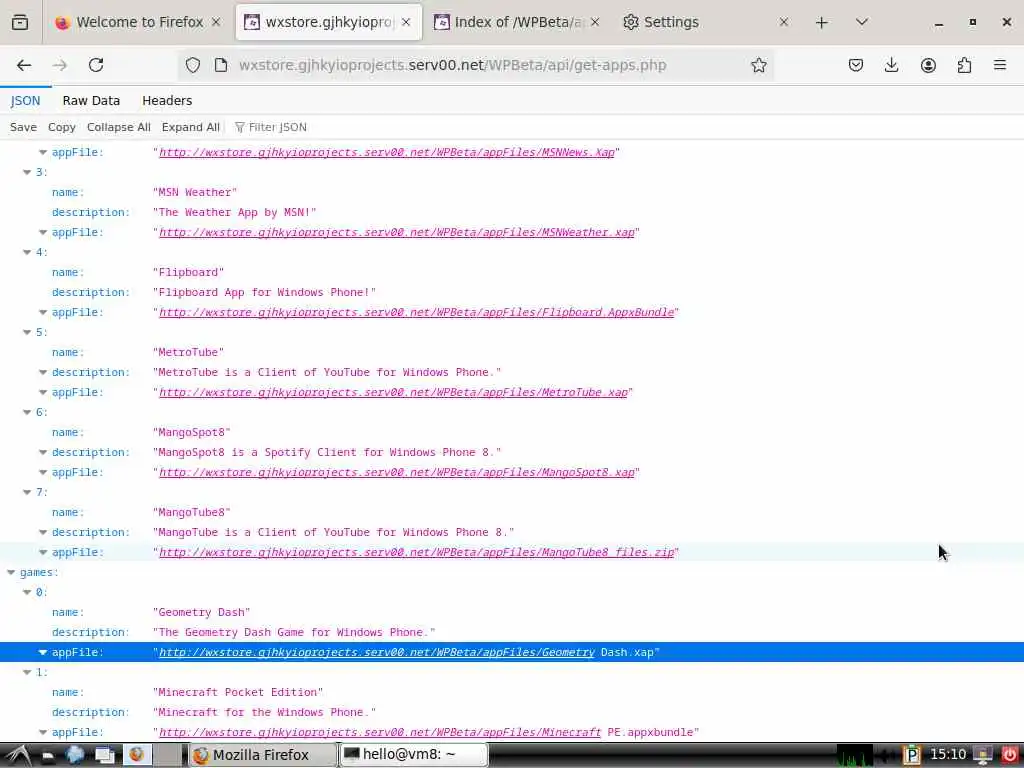Screen dimensions: 1024x768
Task: Switch to Mozilla Firefox taskbar window
Action: point(262,755)
